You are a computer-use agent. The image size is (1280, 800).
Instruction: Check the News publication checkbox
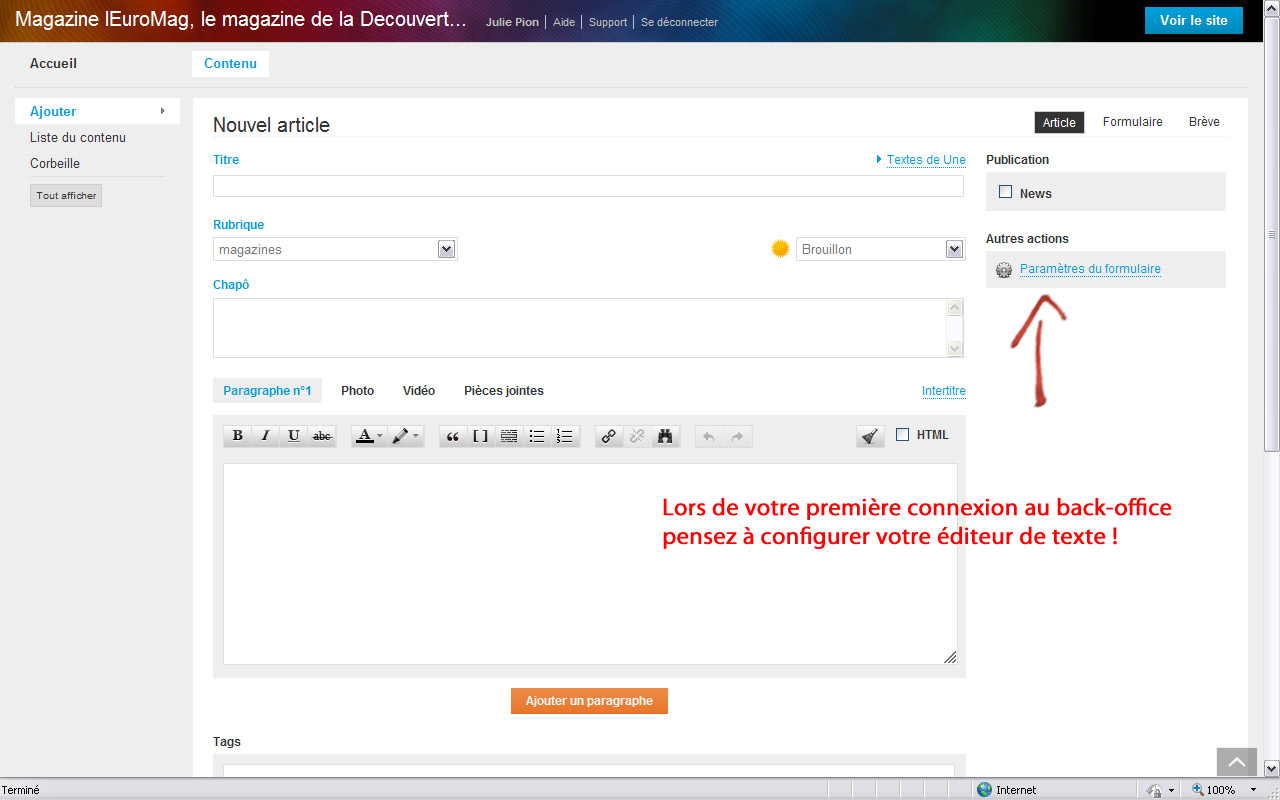coord(1006,192)
